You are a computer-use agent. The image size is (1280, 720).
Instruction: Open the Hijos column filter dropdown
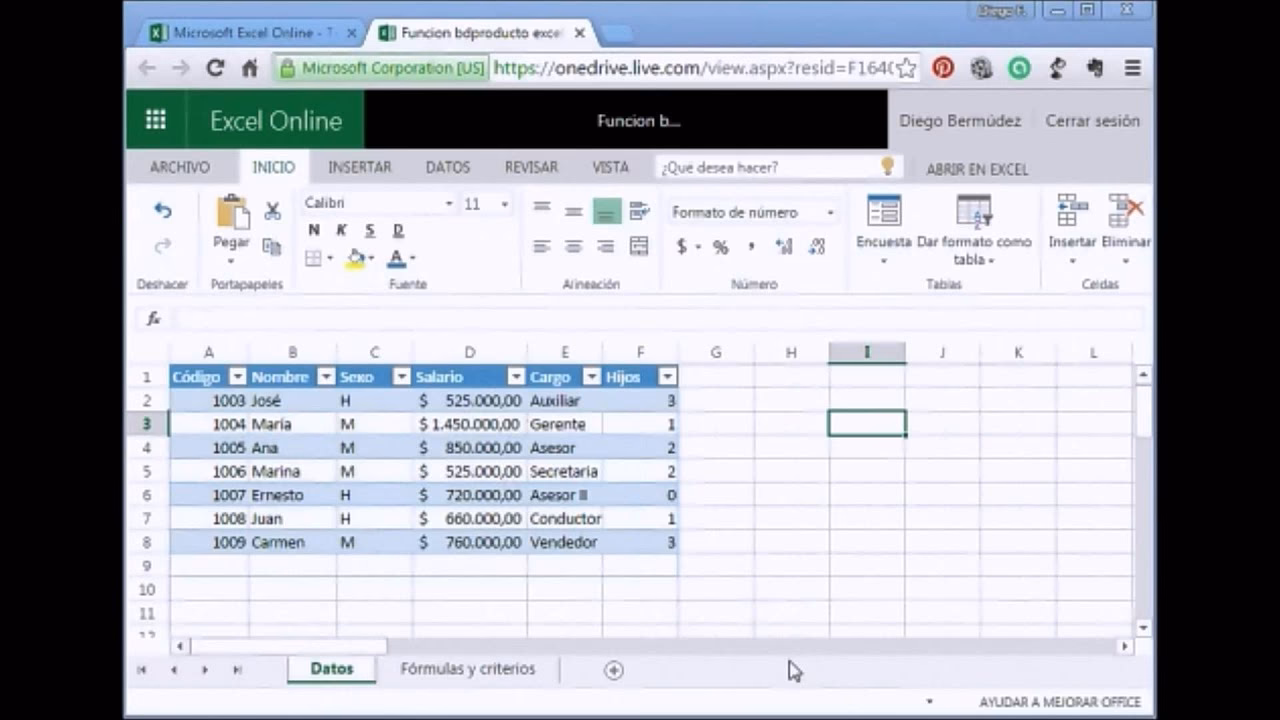click(667, 377)
